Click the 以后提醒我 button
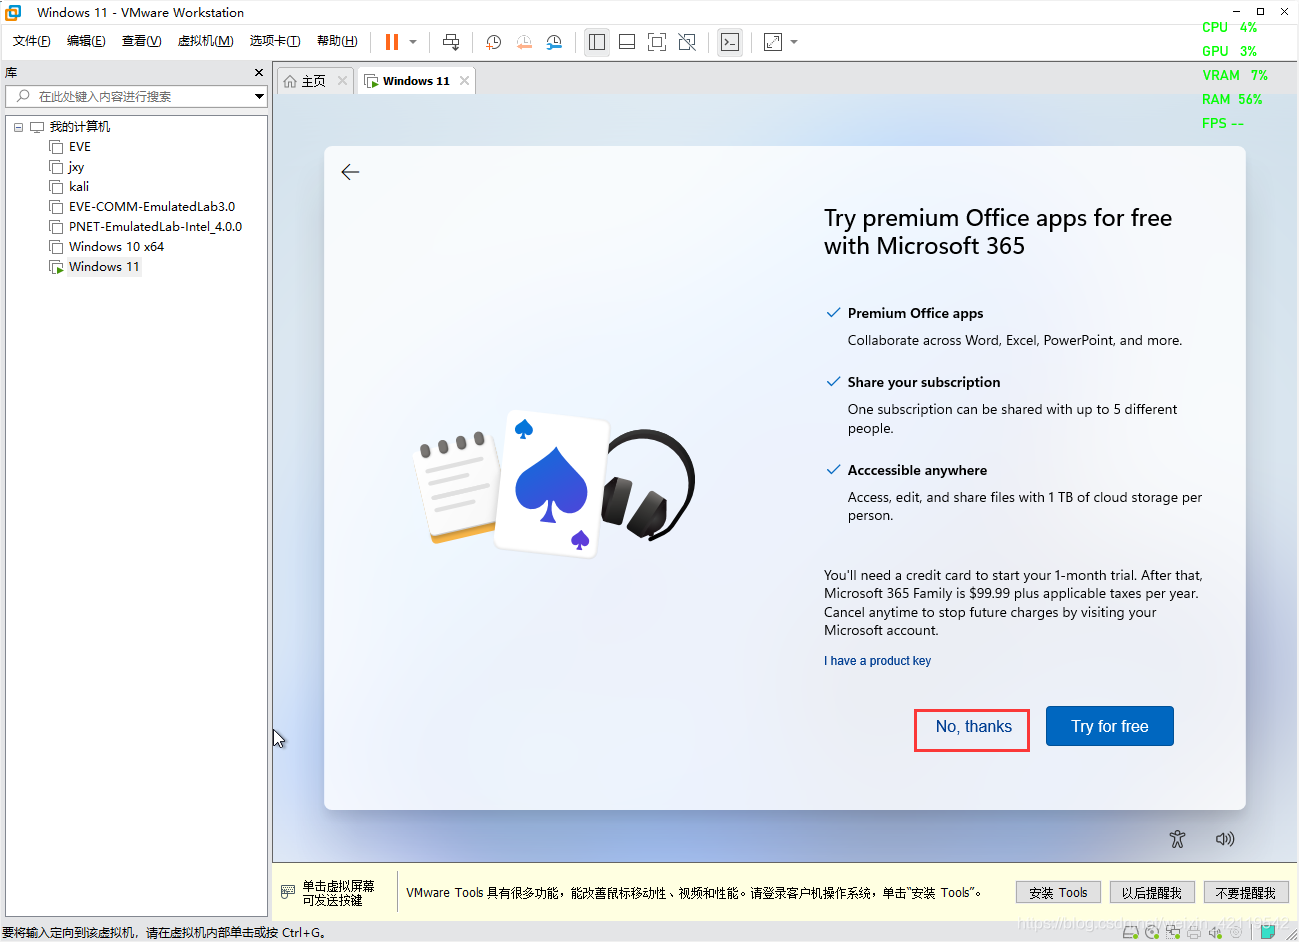 (1151, 892)
